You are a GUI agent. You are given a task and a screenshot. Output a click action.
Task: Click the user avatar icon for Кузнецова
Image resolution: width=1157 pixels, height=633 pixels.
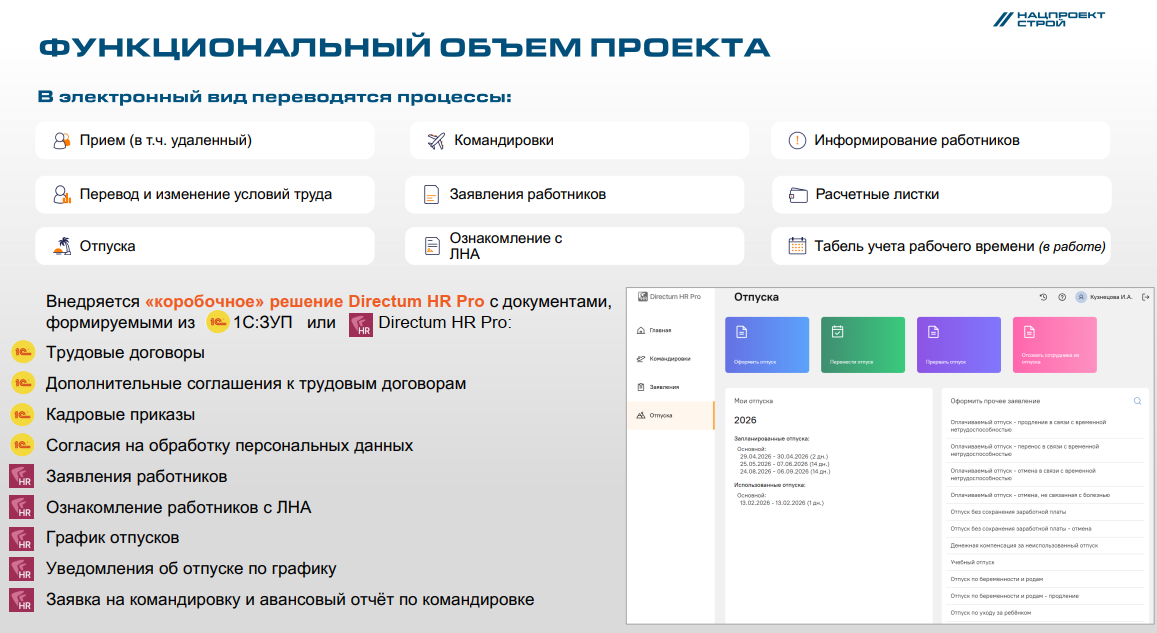1080,297
